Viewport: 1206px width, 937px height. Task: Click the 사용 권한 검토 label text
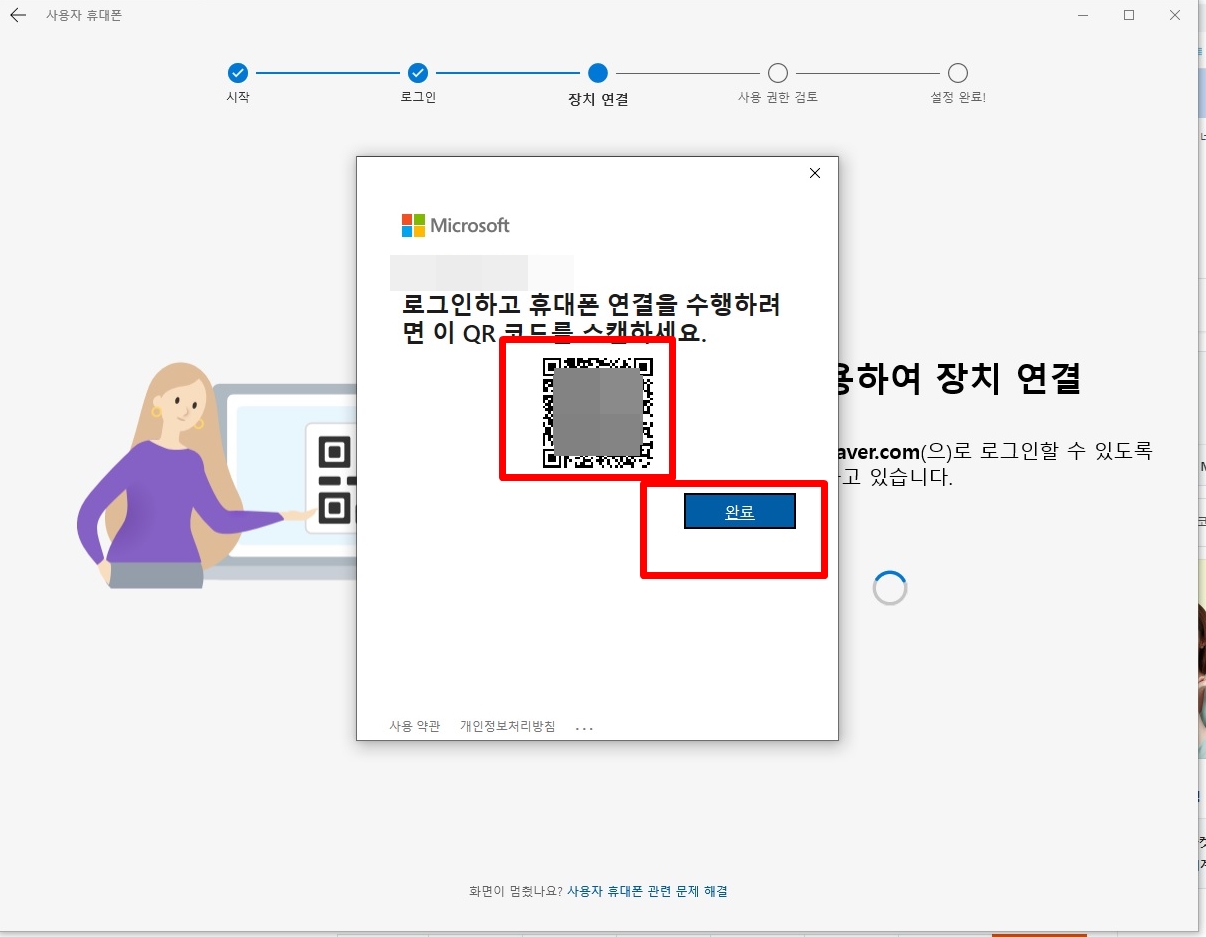point(778,98)
